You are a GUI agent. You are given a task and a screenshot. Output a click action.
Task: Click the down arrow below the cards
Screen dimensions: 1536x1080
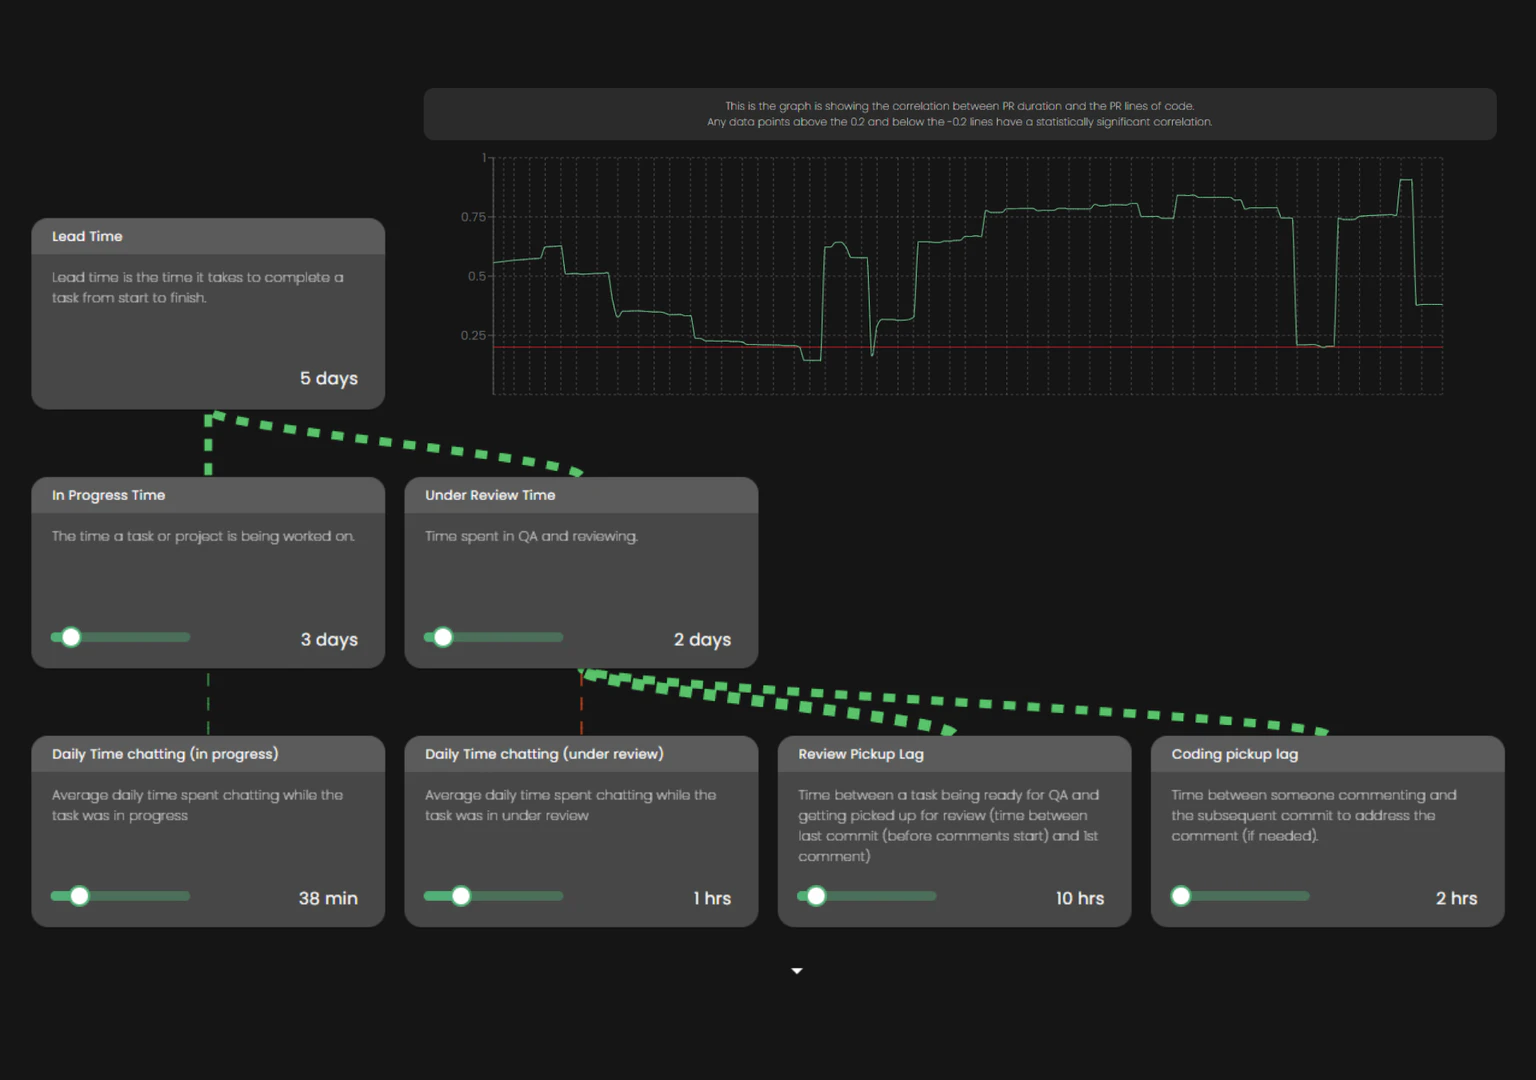(x=797, y=971)
